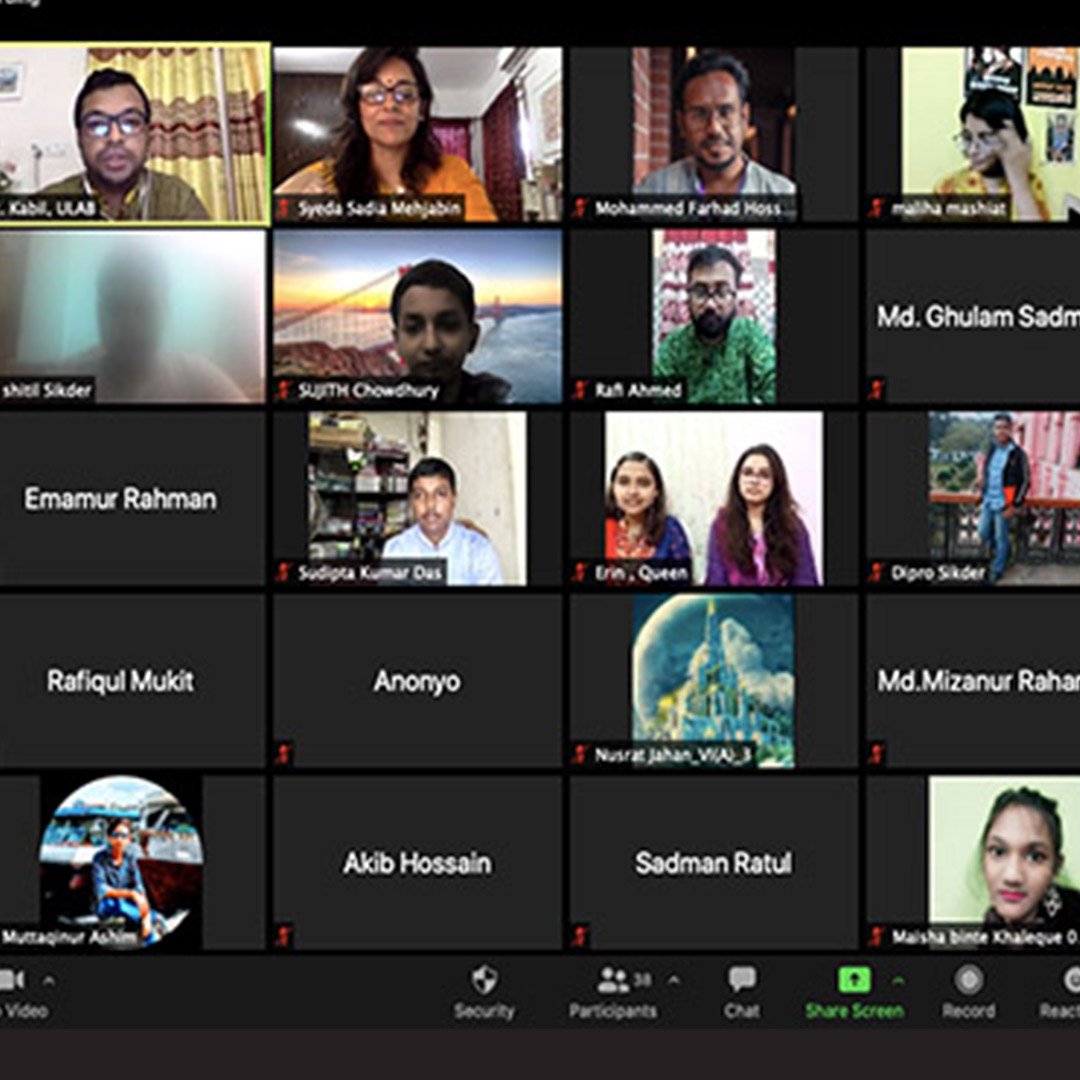Select SUJITH Chowdhury's bridge-background video tile

417,316
